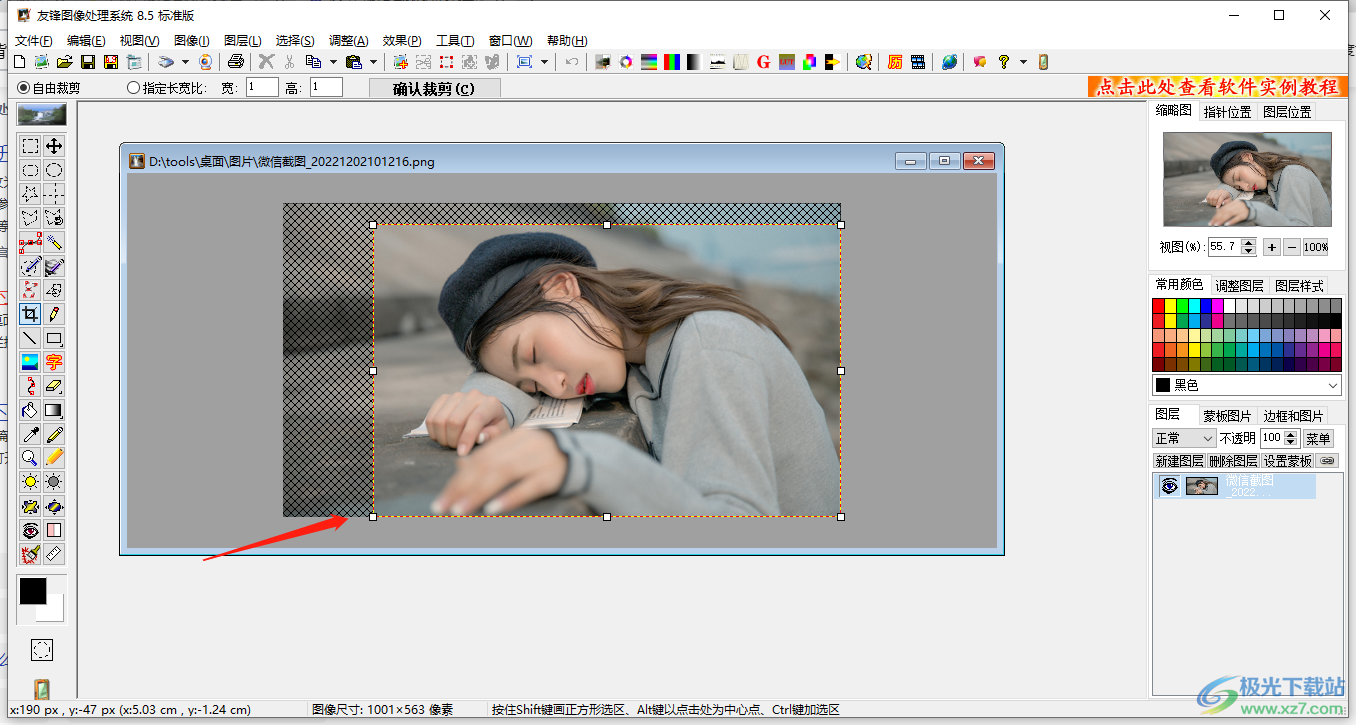The width and height of the screenshot is (1356, 725).
Task: Click the webcam capture toolbar icon
Action: coord(205,62)
